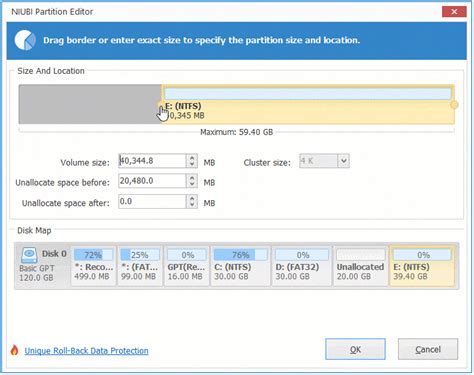Screen dimensions: 474x375
Task: Select the D: (FAT32) partition block
Action: (x=302, y=266)
